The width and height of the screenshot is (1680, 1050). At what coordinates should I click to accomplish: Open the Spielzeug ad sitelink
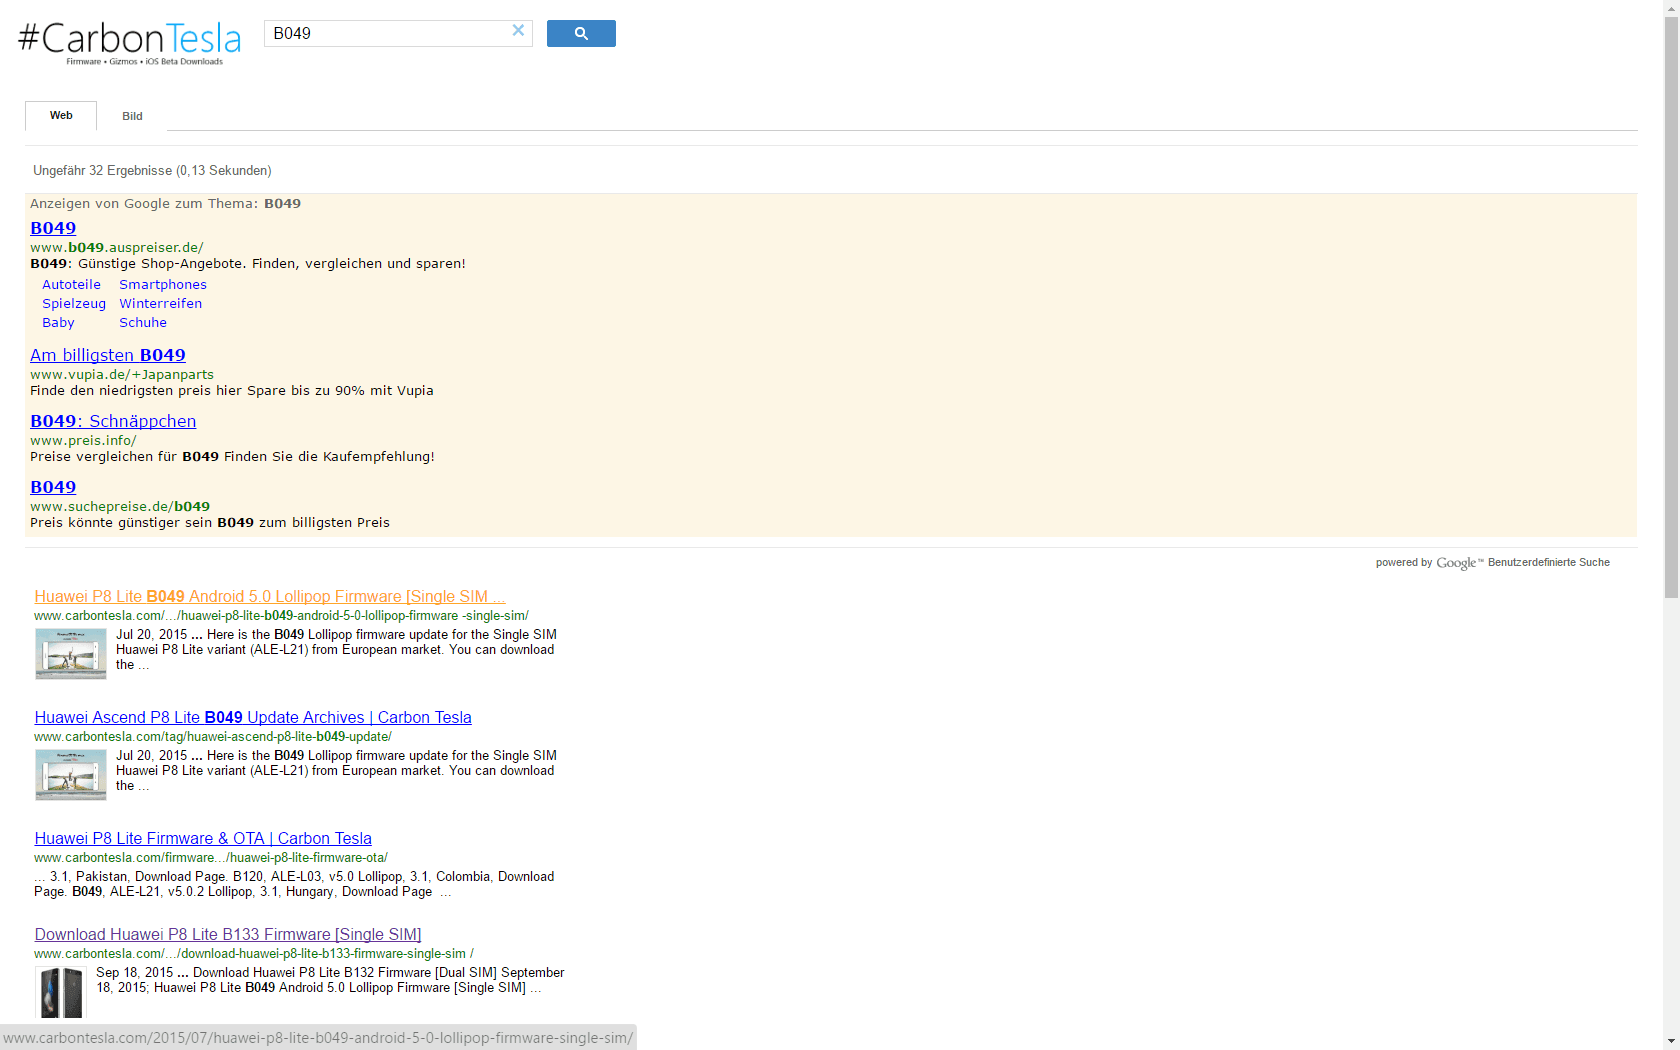pos(74,303)
